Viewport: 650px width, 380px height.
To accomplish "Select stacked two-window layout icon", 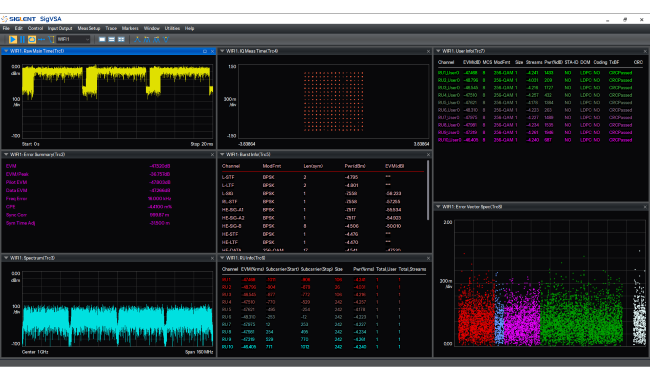I will tap(112, 39).
